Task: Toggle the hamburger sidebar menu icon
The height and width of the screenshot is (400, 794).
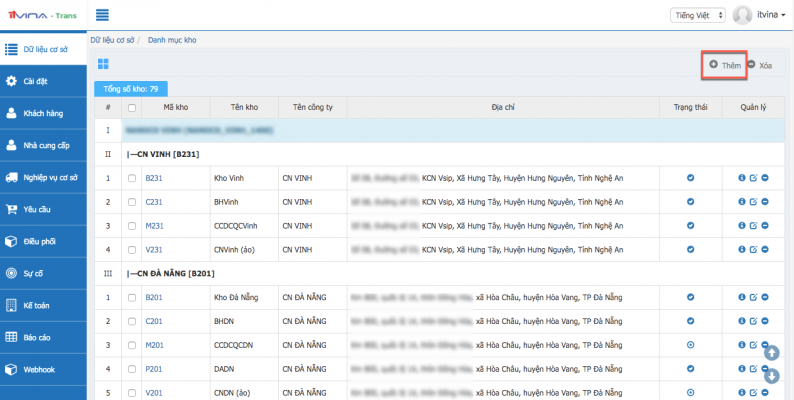Action: (x=102, y=15)
